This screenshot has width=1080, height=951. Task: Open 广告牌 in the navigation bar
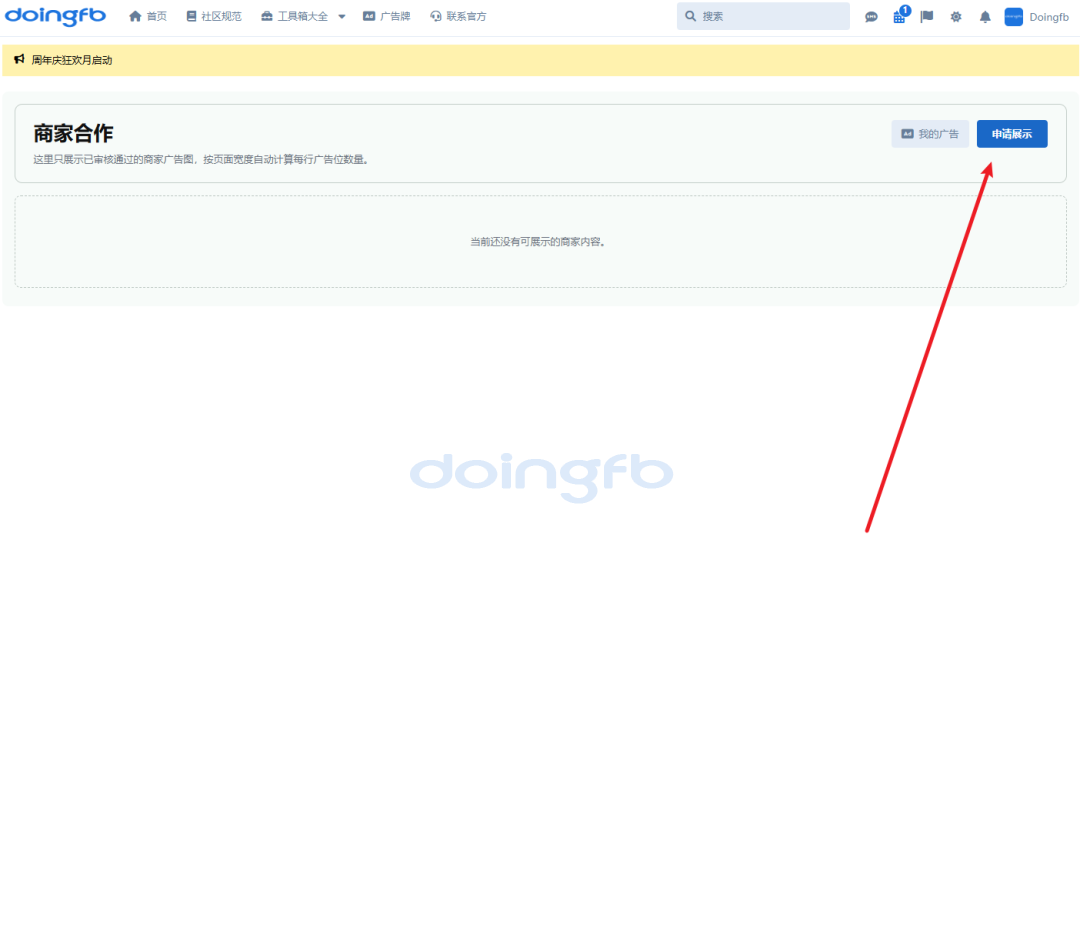pos(387,17)
